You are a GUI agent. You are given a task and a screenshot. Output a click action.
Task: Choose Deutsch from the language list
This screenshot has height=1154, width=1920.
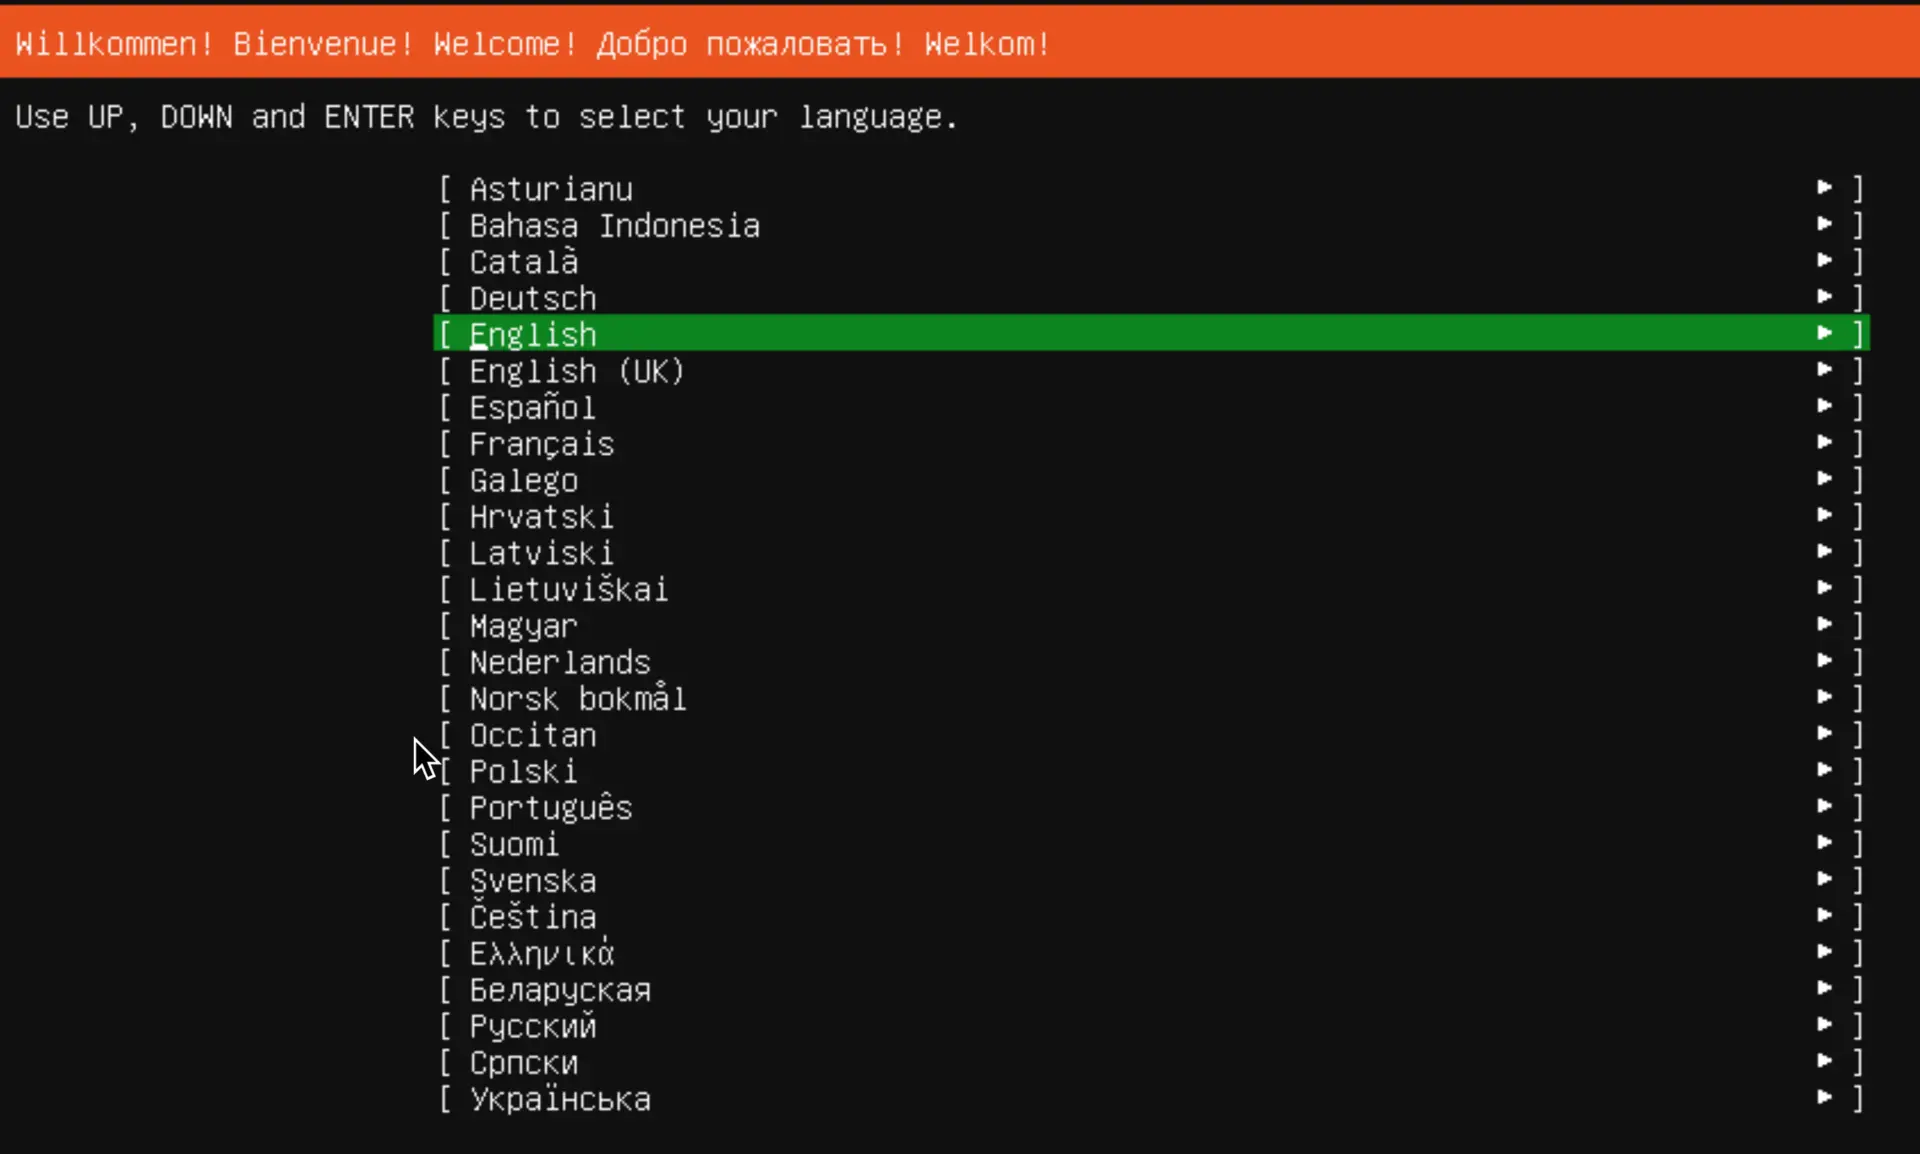click(533, 298)
